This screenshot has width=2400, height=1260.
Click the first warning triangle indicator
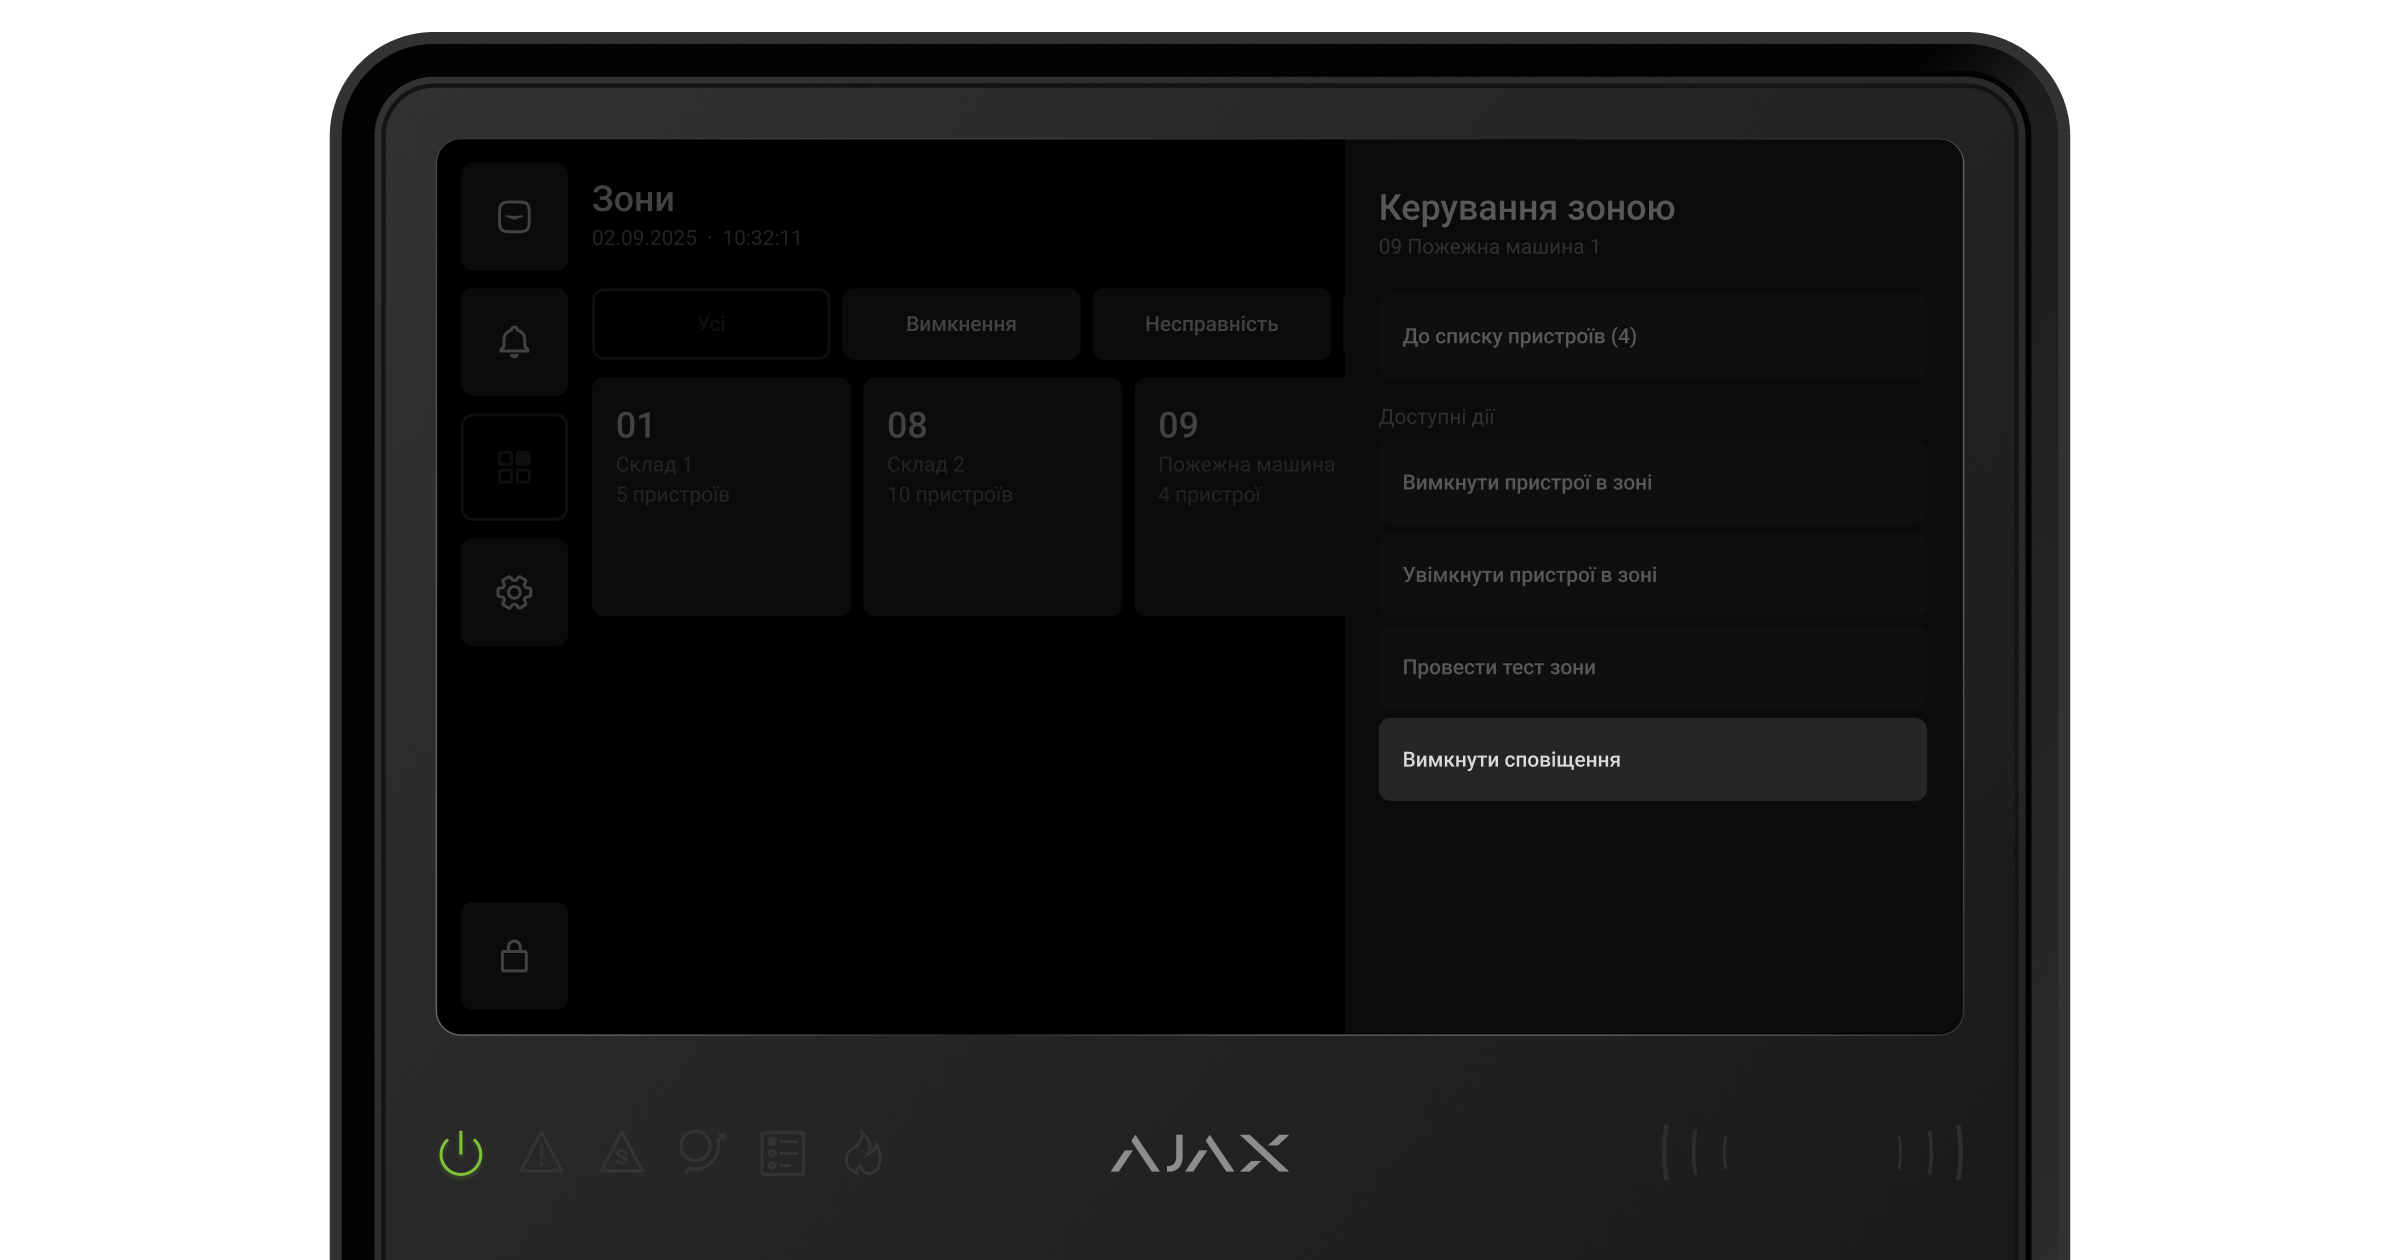tap(542, 1153)
